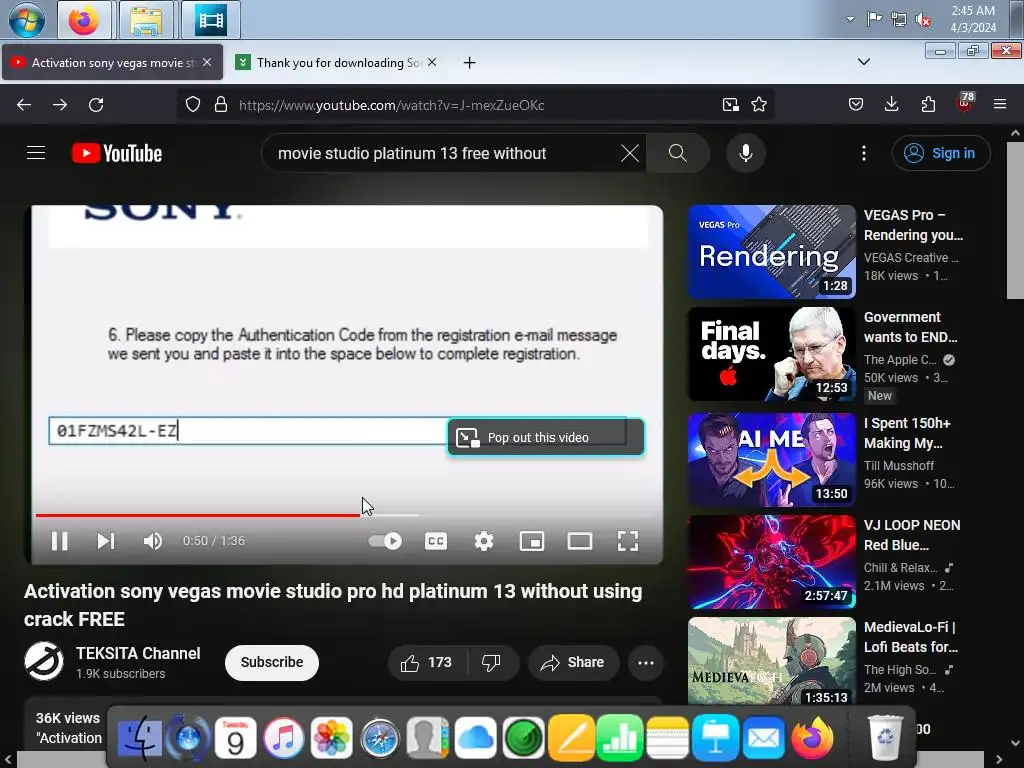Open VEGAS Pro Rendering video thumbnail
Image resolution: width=1024 pixels, height=768 pixels.
point(772,252)
